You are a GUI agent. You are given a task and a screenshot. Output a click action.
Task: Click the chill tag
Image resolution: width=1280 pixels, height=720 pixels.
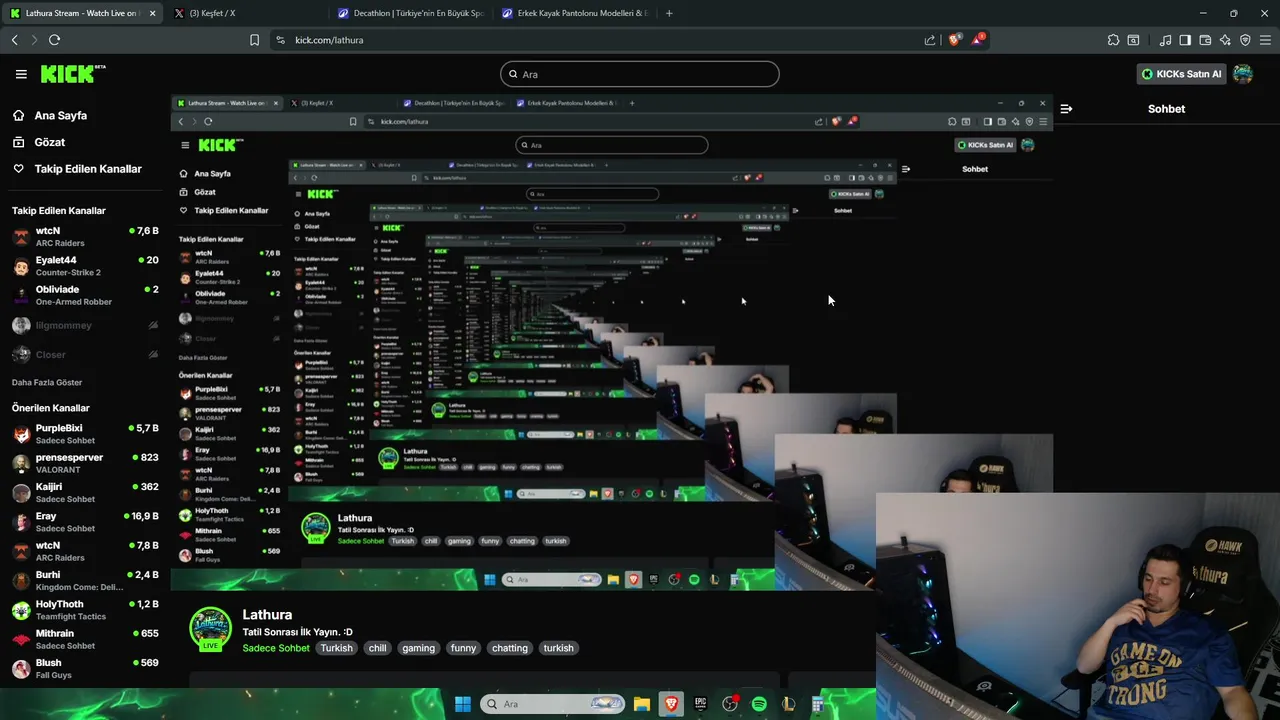click(377, 648)
